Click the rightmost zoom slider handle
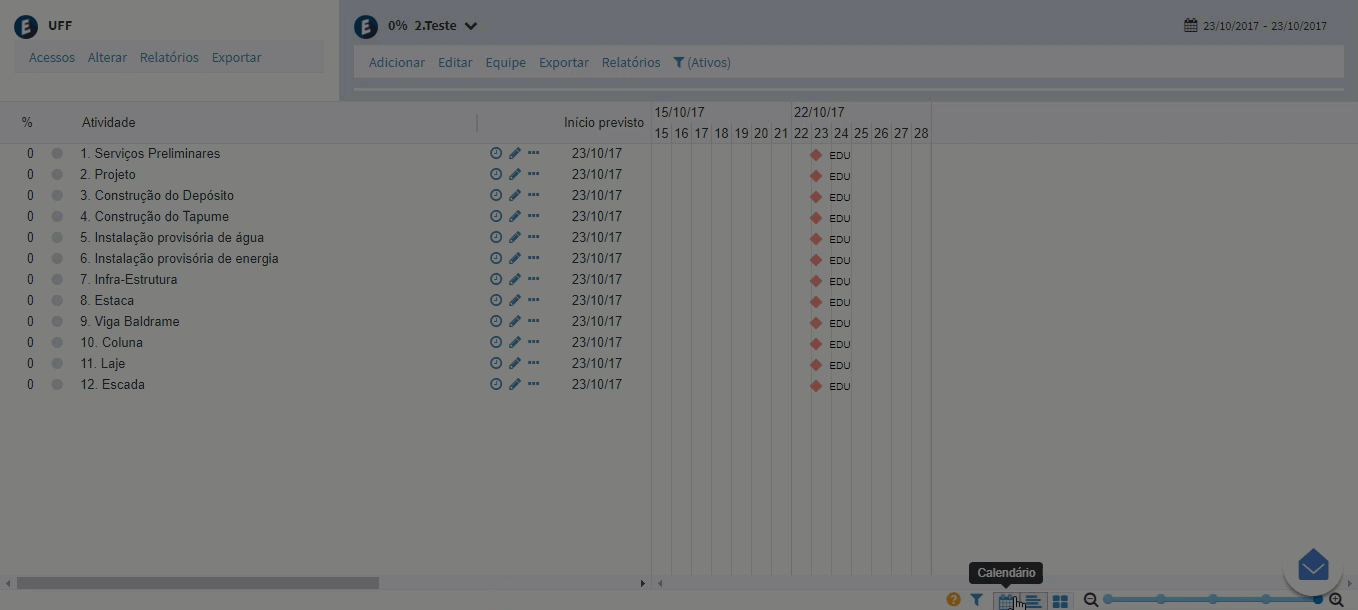 tap(1318, 599)
